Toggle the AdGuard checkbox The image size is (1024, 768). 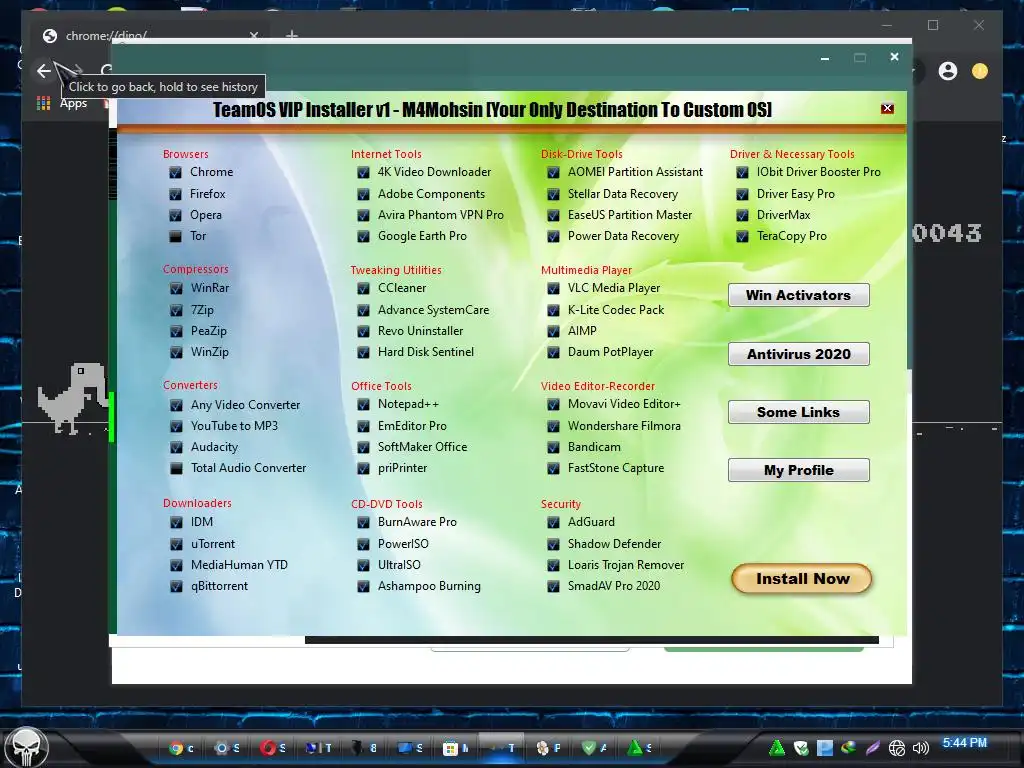[x=553, y=522]
